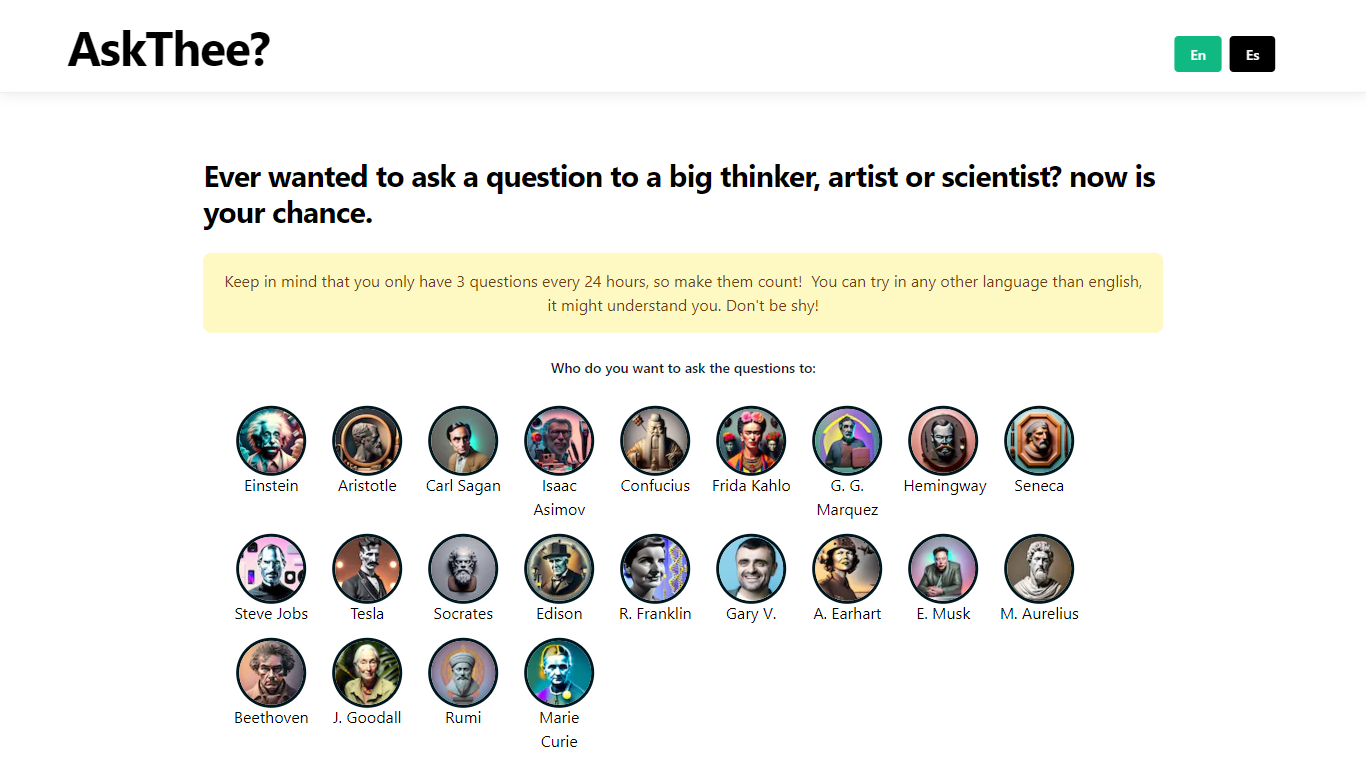Select Isaac Asimov's portrait
Viewport: 1366px width, 768px height.
[x=559, y=441]
